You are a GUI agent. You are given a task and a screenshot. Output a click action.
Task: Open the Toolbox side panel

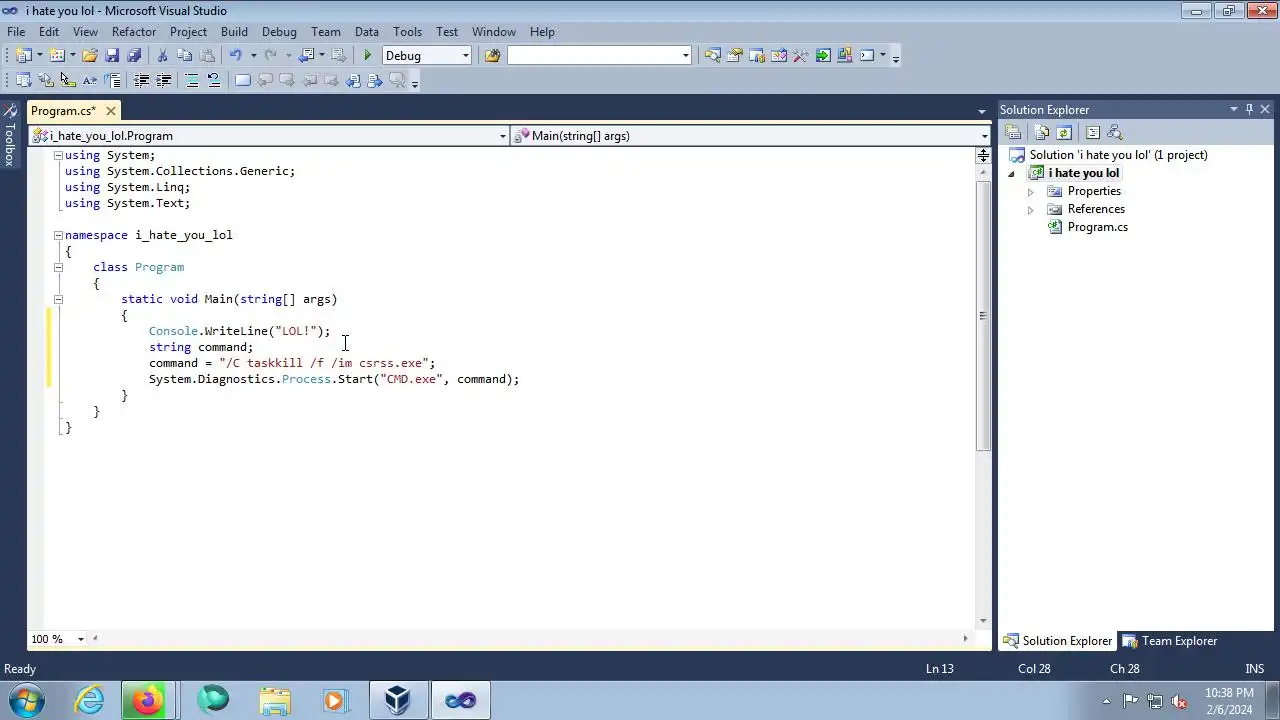click(x=9, y=135)
